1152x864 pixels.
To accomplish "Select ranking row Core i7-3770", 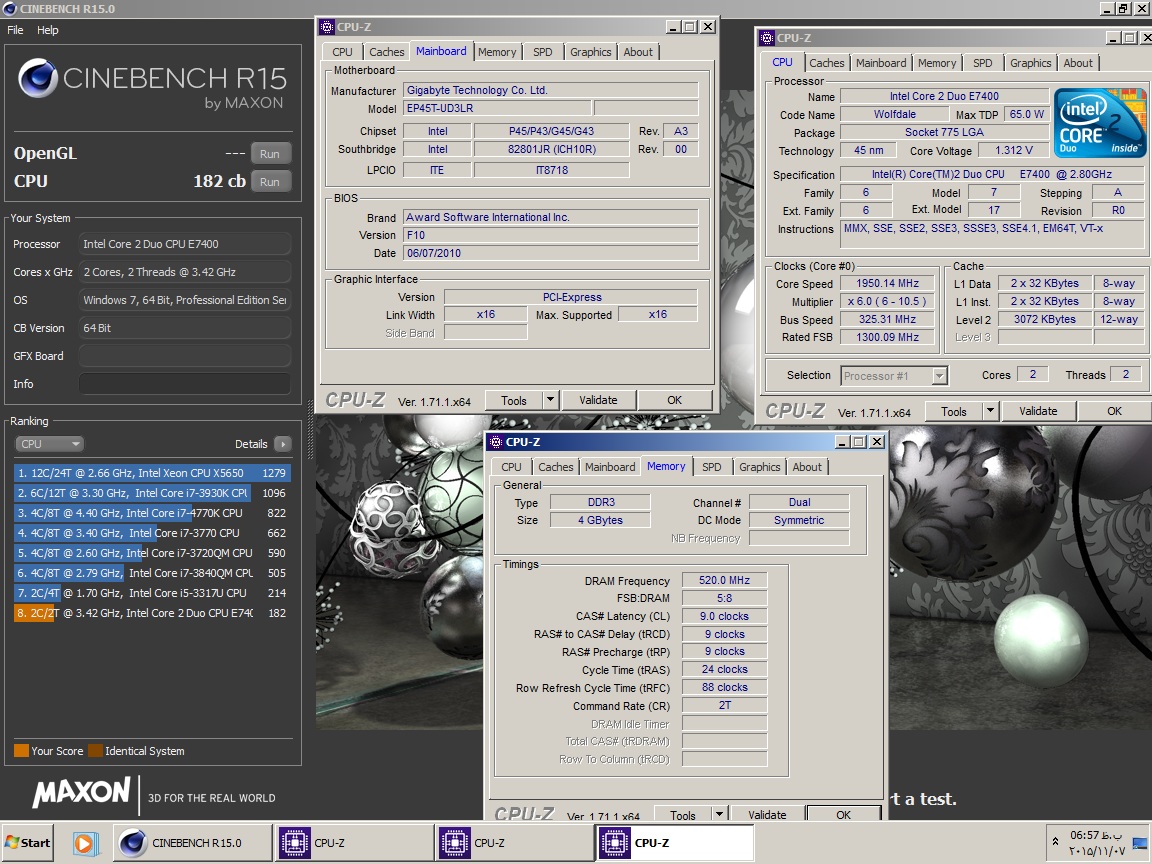I will (152, 533).
